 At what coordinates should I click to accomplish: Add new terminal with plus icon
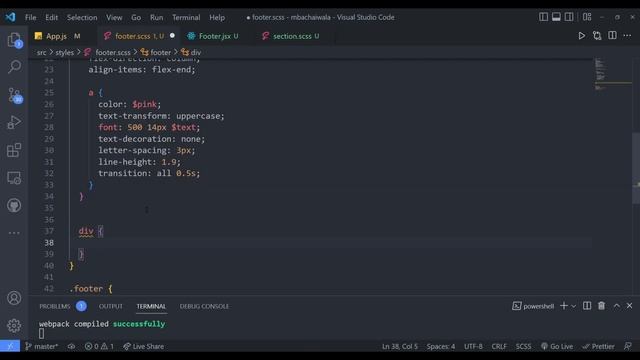[564, 306]
